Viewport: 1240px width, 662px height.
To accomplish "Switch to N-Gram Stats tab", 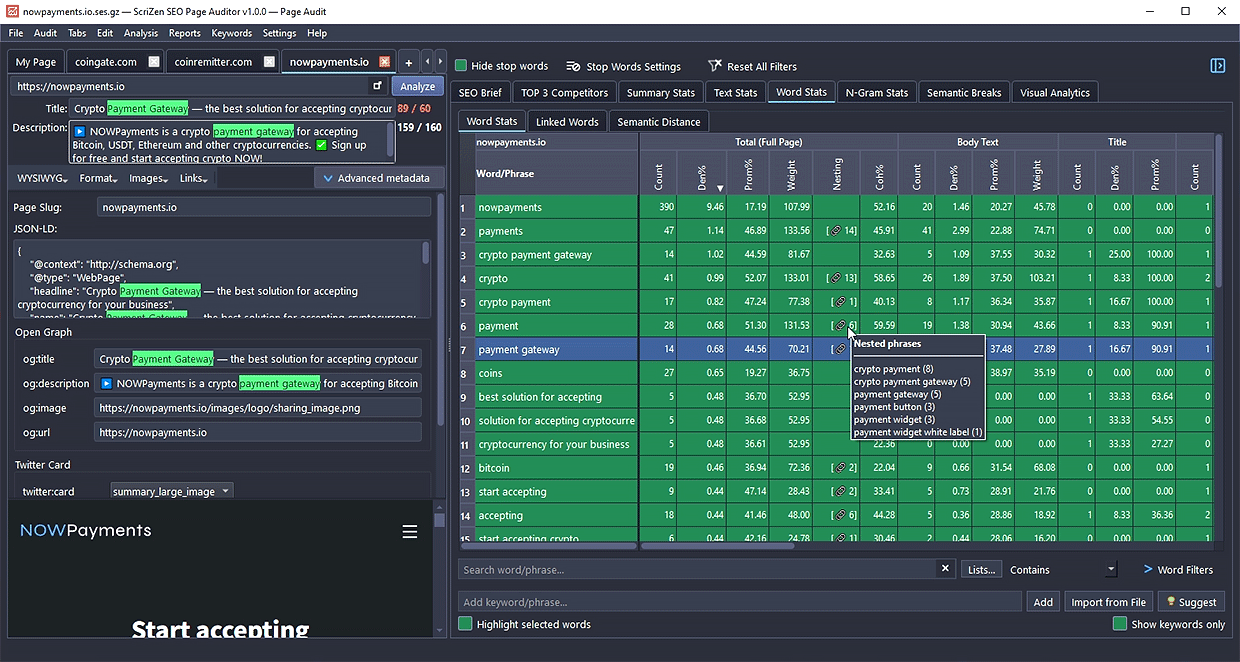I will pyautogui.click(x=876, y=93).
